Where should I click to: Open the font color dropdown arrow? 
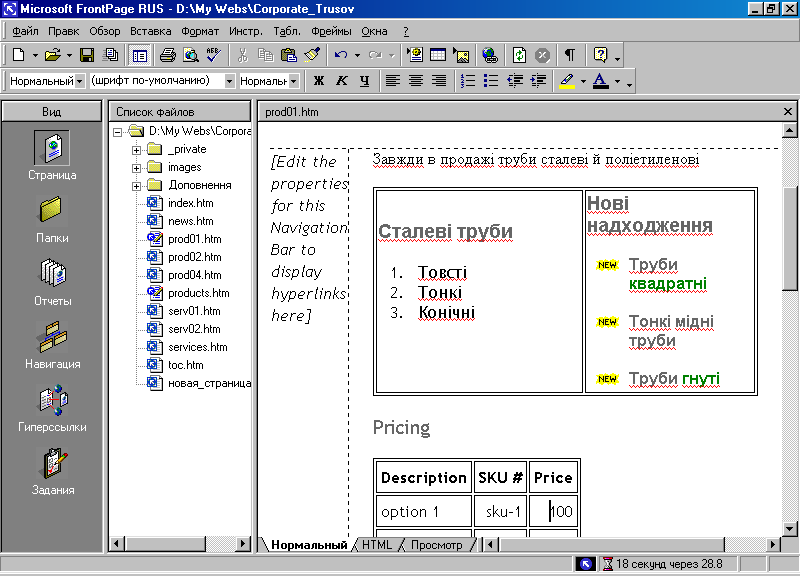(x=617, y=81)
